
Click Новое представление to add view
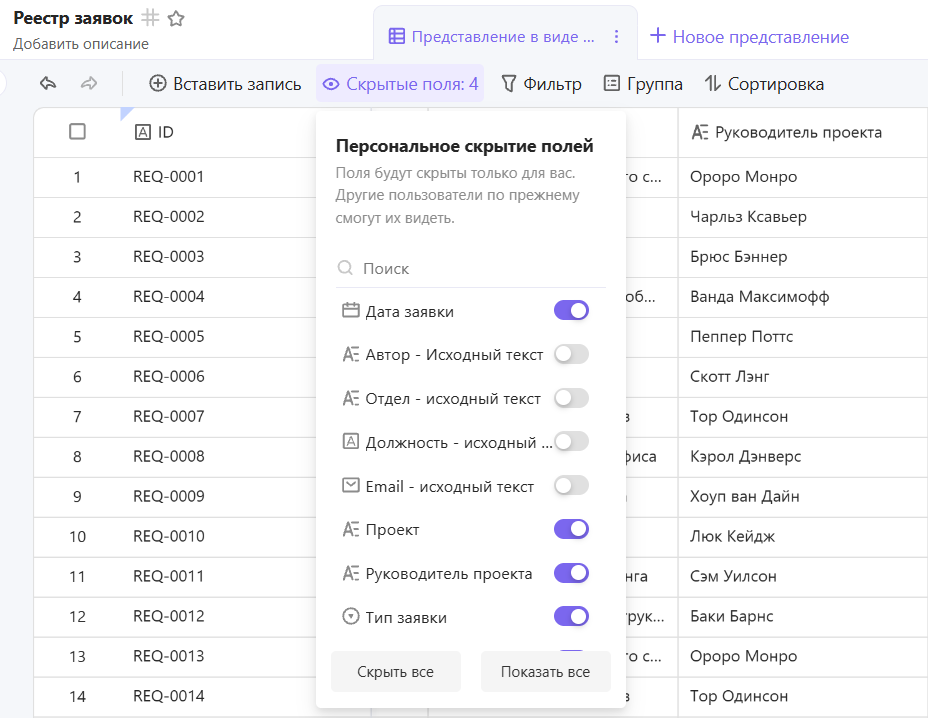pos(749,37)
